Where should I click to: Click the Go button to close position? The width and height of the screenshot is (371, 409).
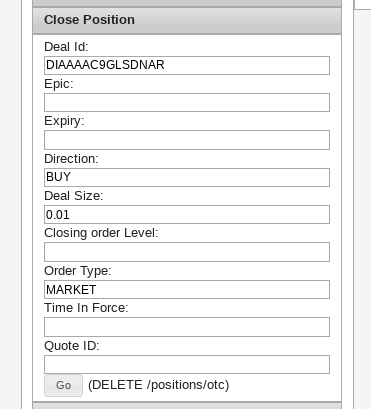pyautogui.click(x=63, y=385)
